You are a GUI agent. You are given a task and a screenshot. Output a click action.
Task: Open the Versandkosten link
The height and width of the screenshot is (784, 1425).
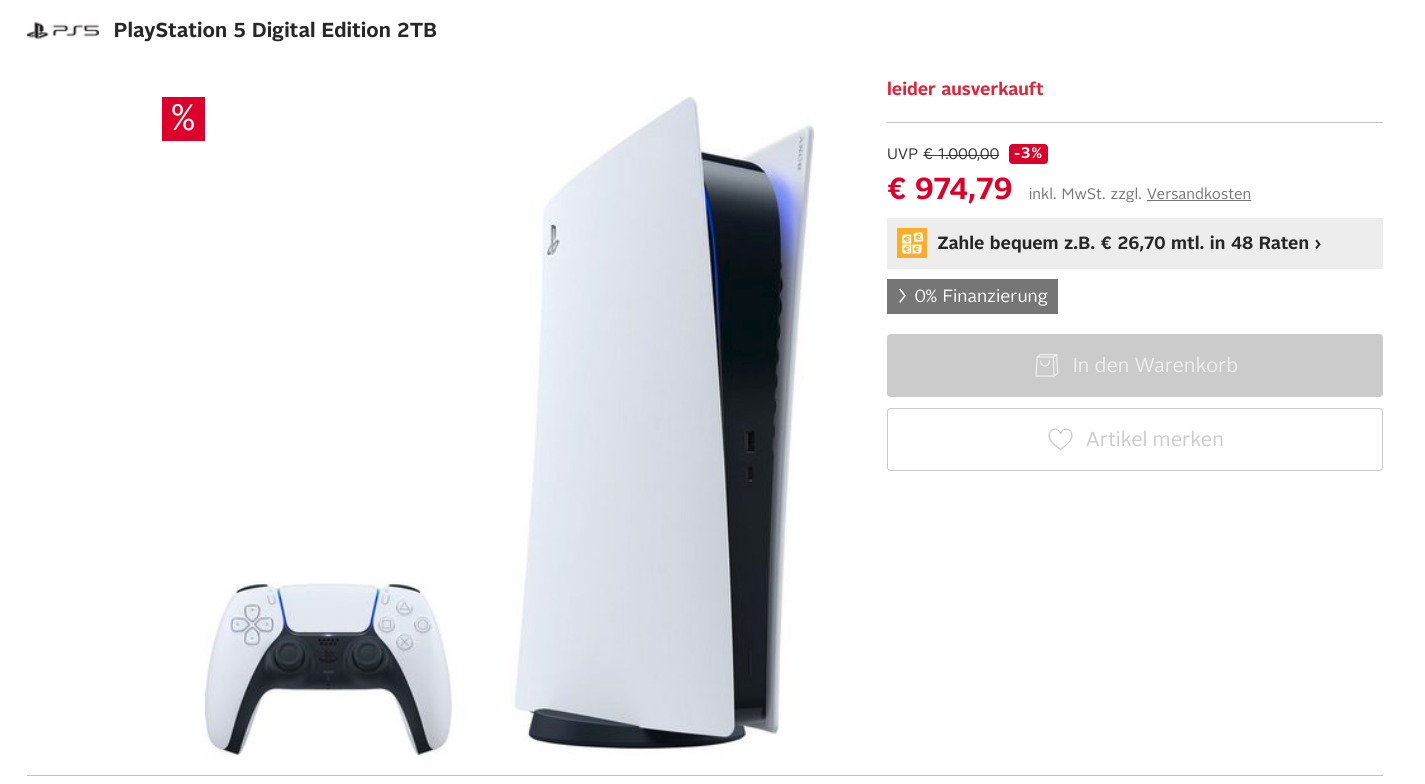(x=1199, y=194)
